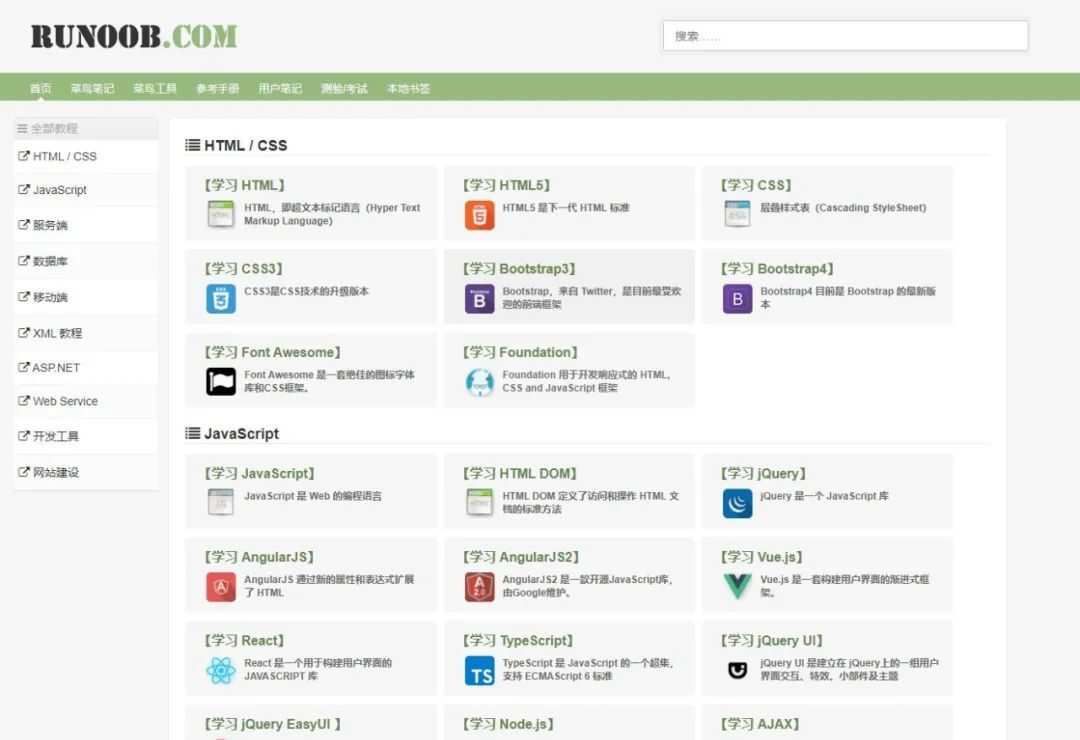This screenshot has width=1080, height=740.
Task: Go to 参考手册 in navigation bar
Action: click(x=218, y=88)
